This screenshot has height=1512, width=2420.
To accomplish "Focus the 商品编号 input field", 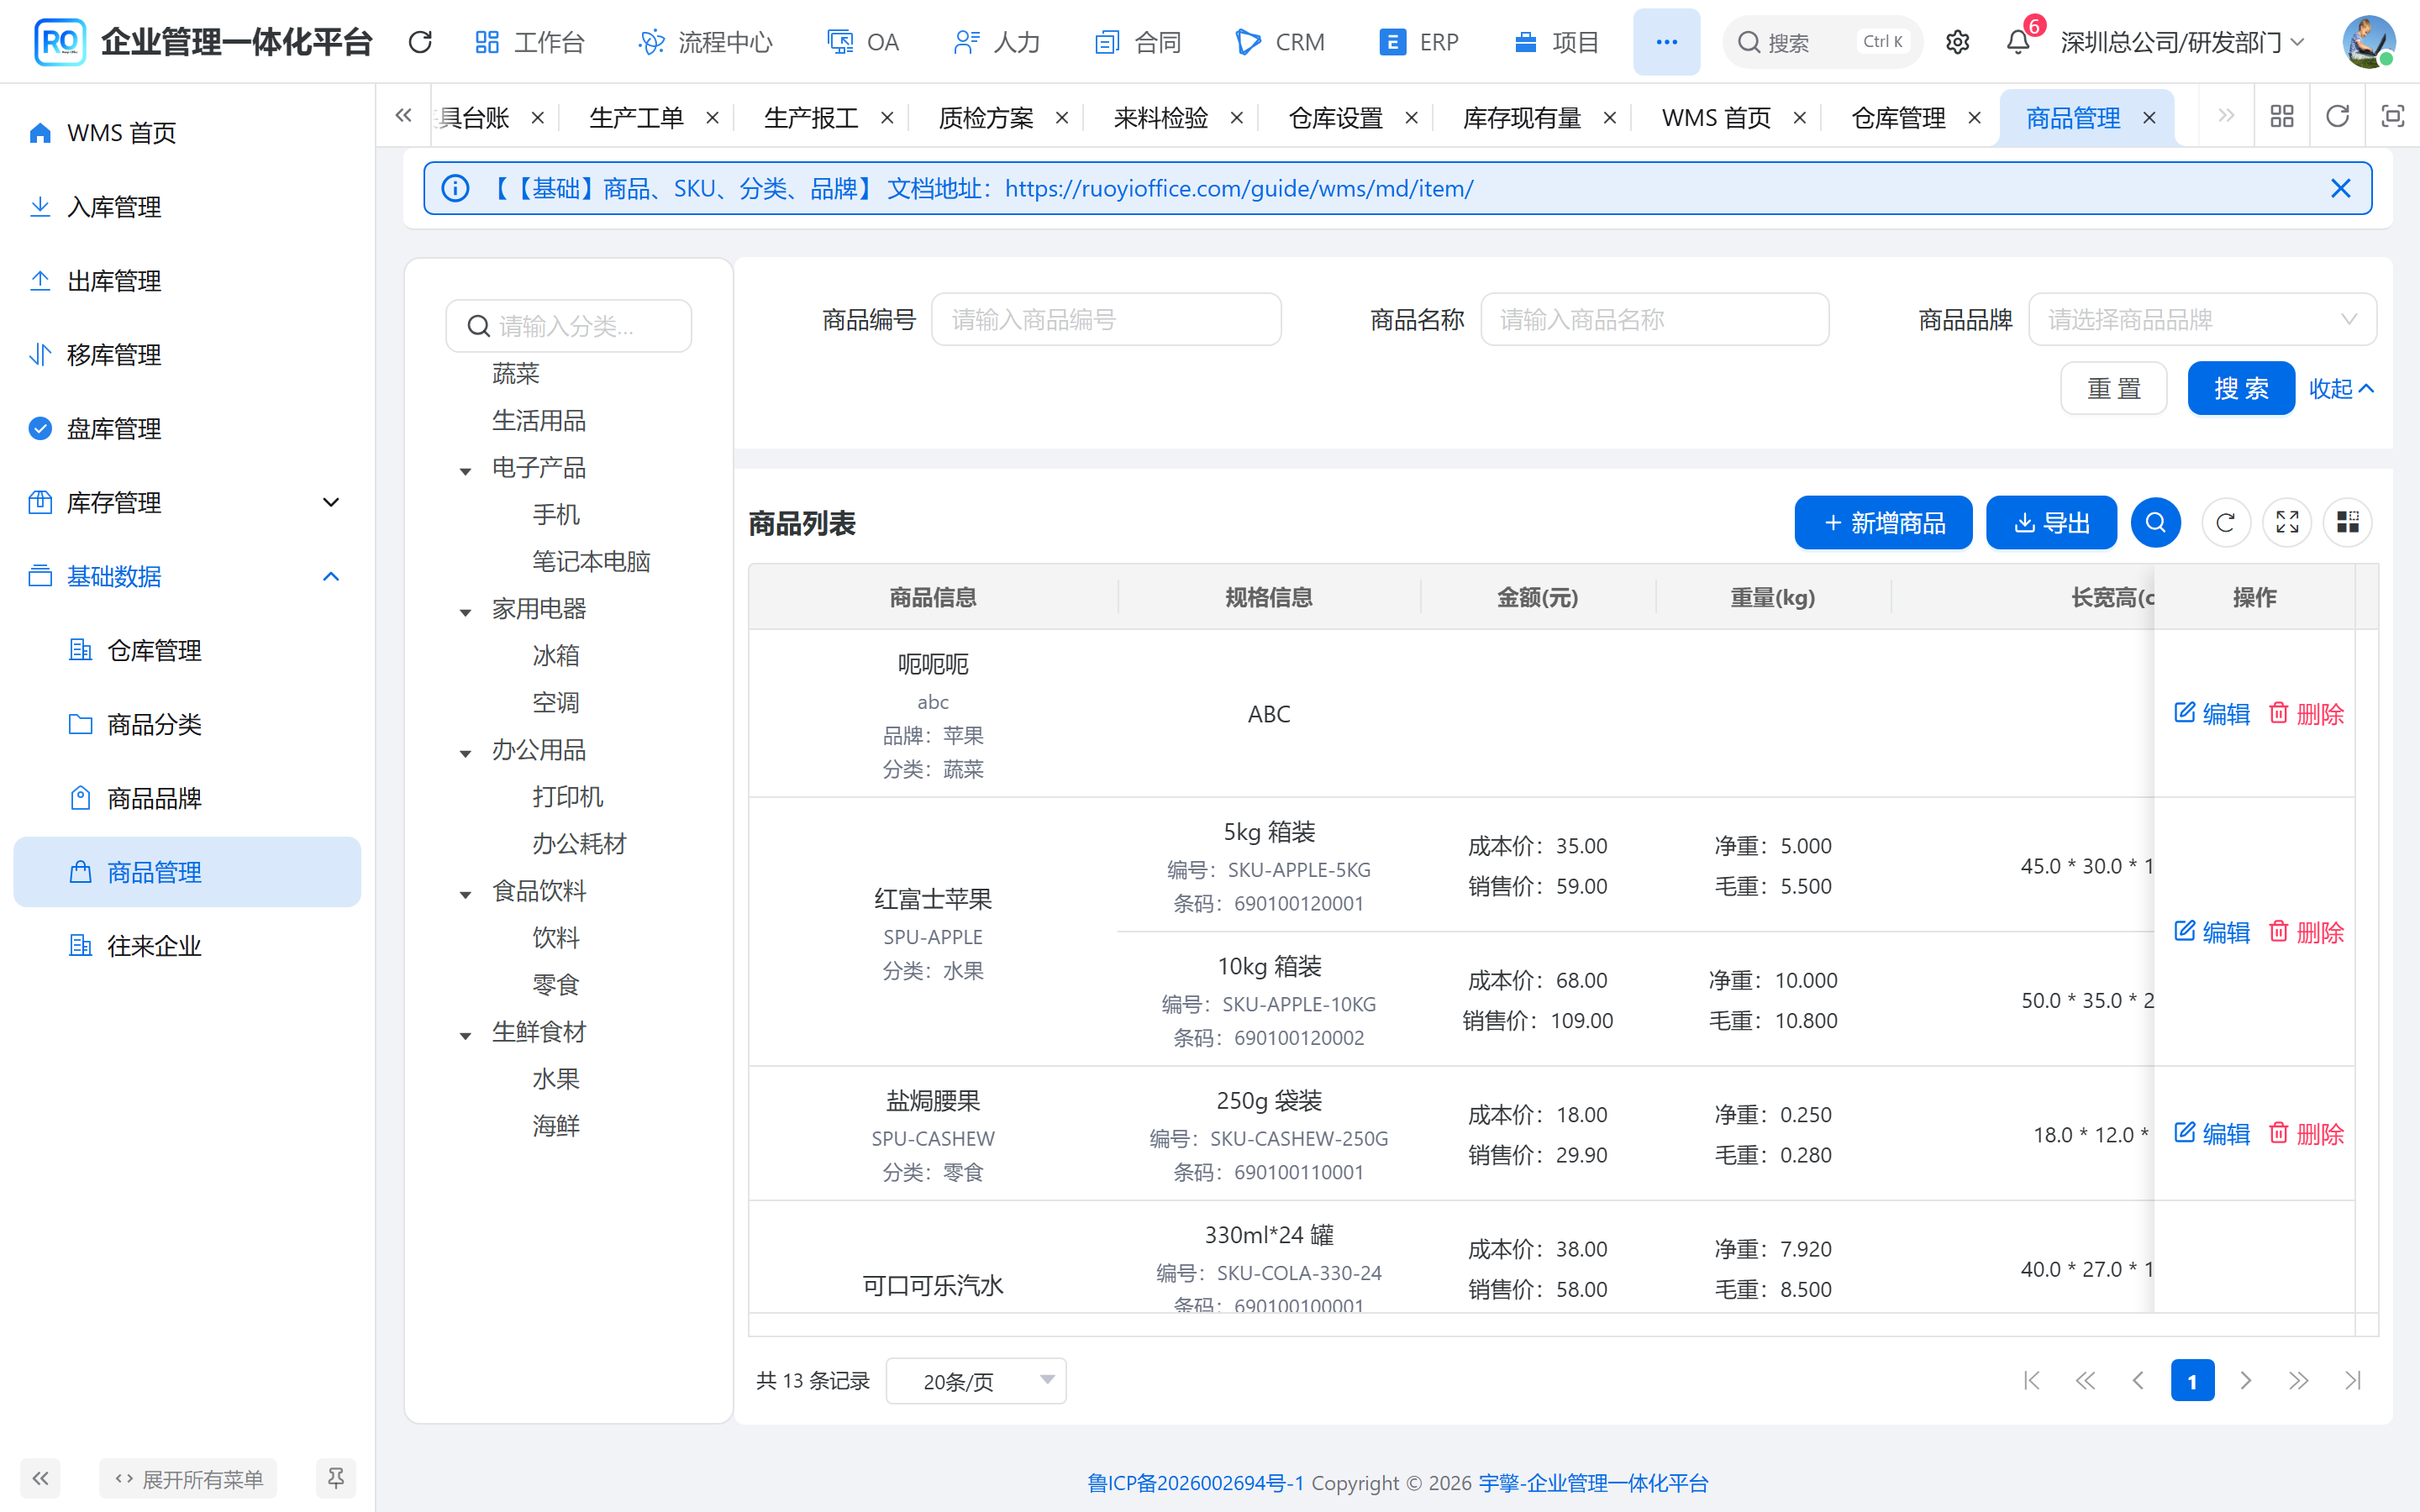I will (x=1106, y=319).
